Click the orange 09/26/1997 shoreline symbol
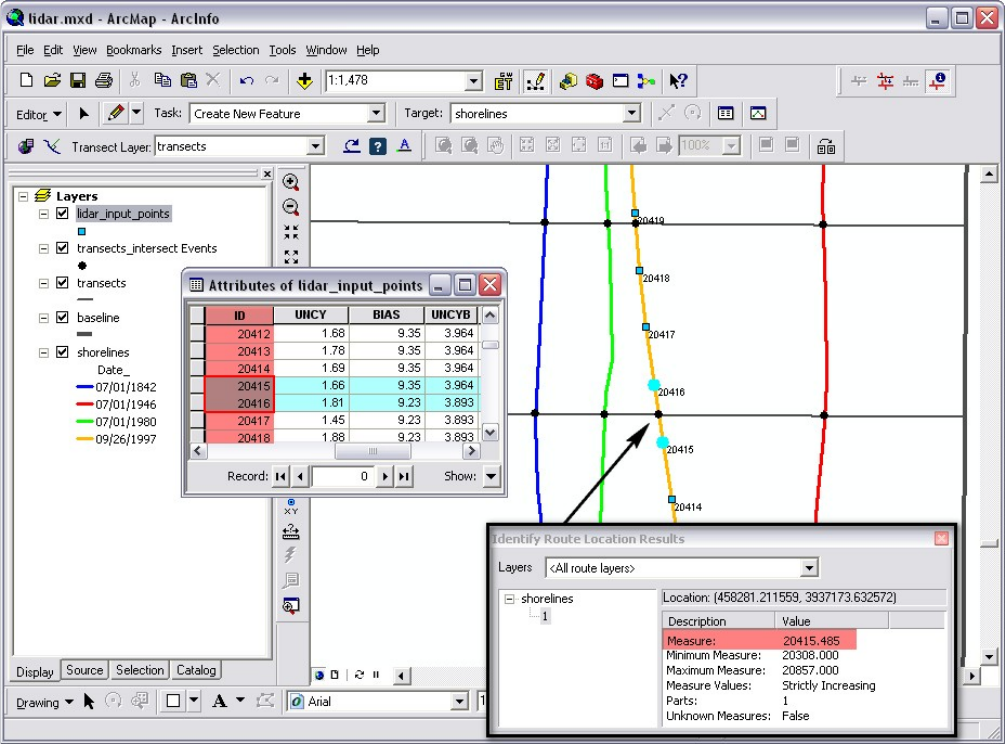1005x744 pixels. click(x=85, y=439)
